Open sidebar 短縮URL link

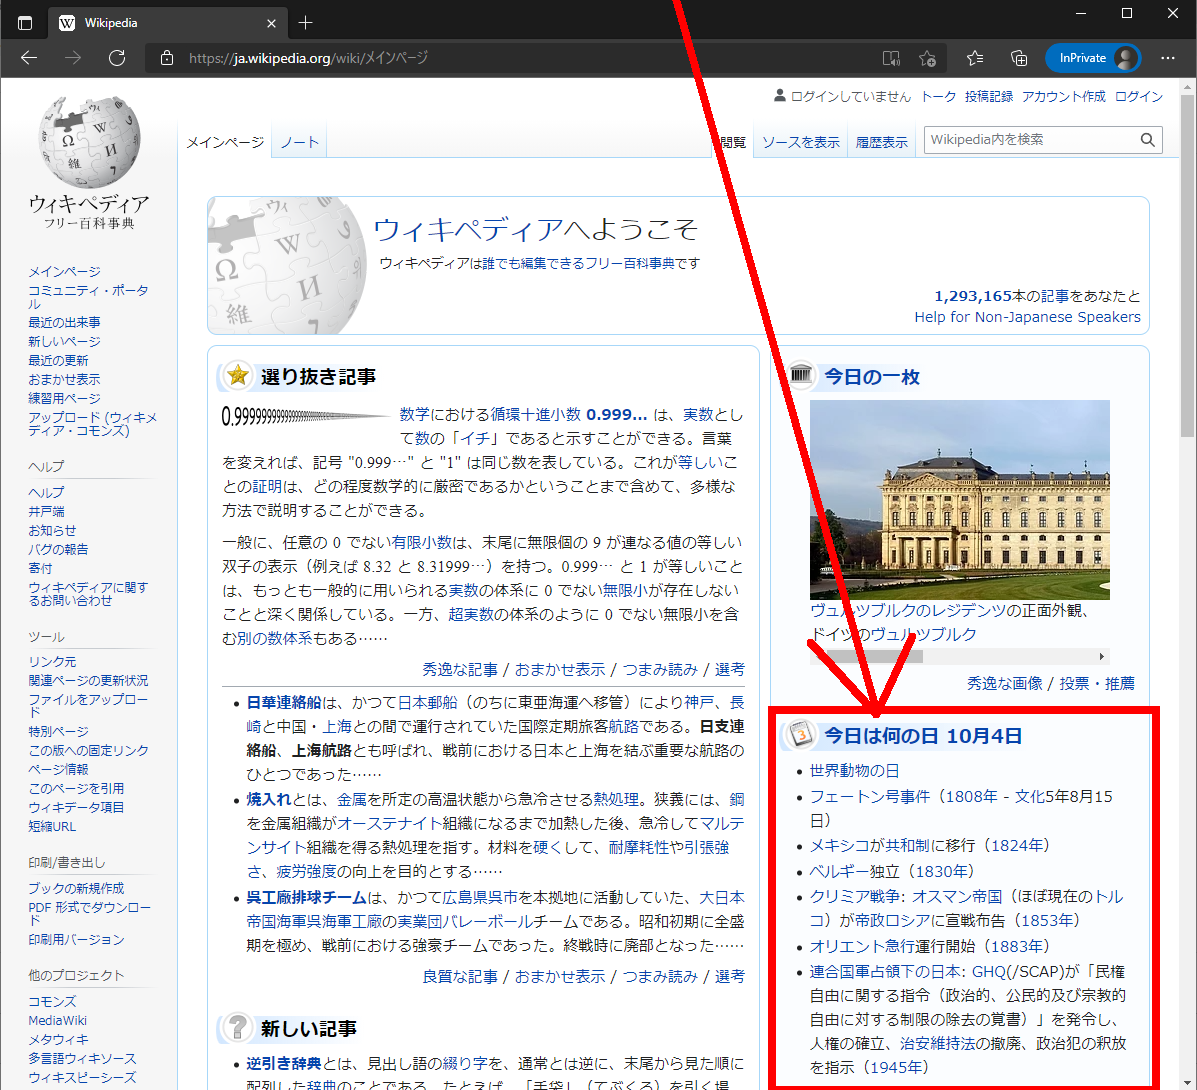(52, 826)
